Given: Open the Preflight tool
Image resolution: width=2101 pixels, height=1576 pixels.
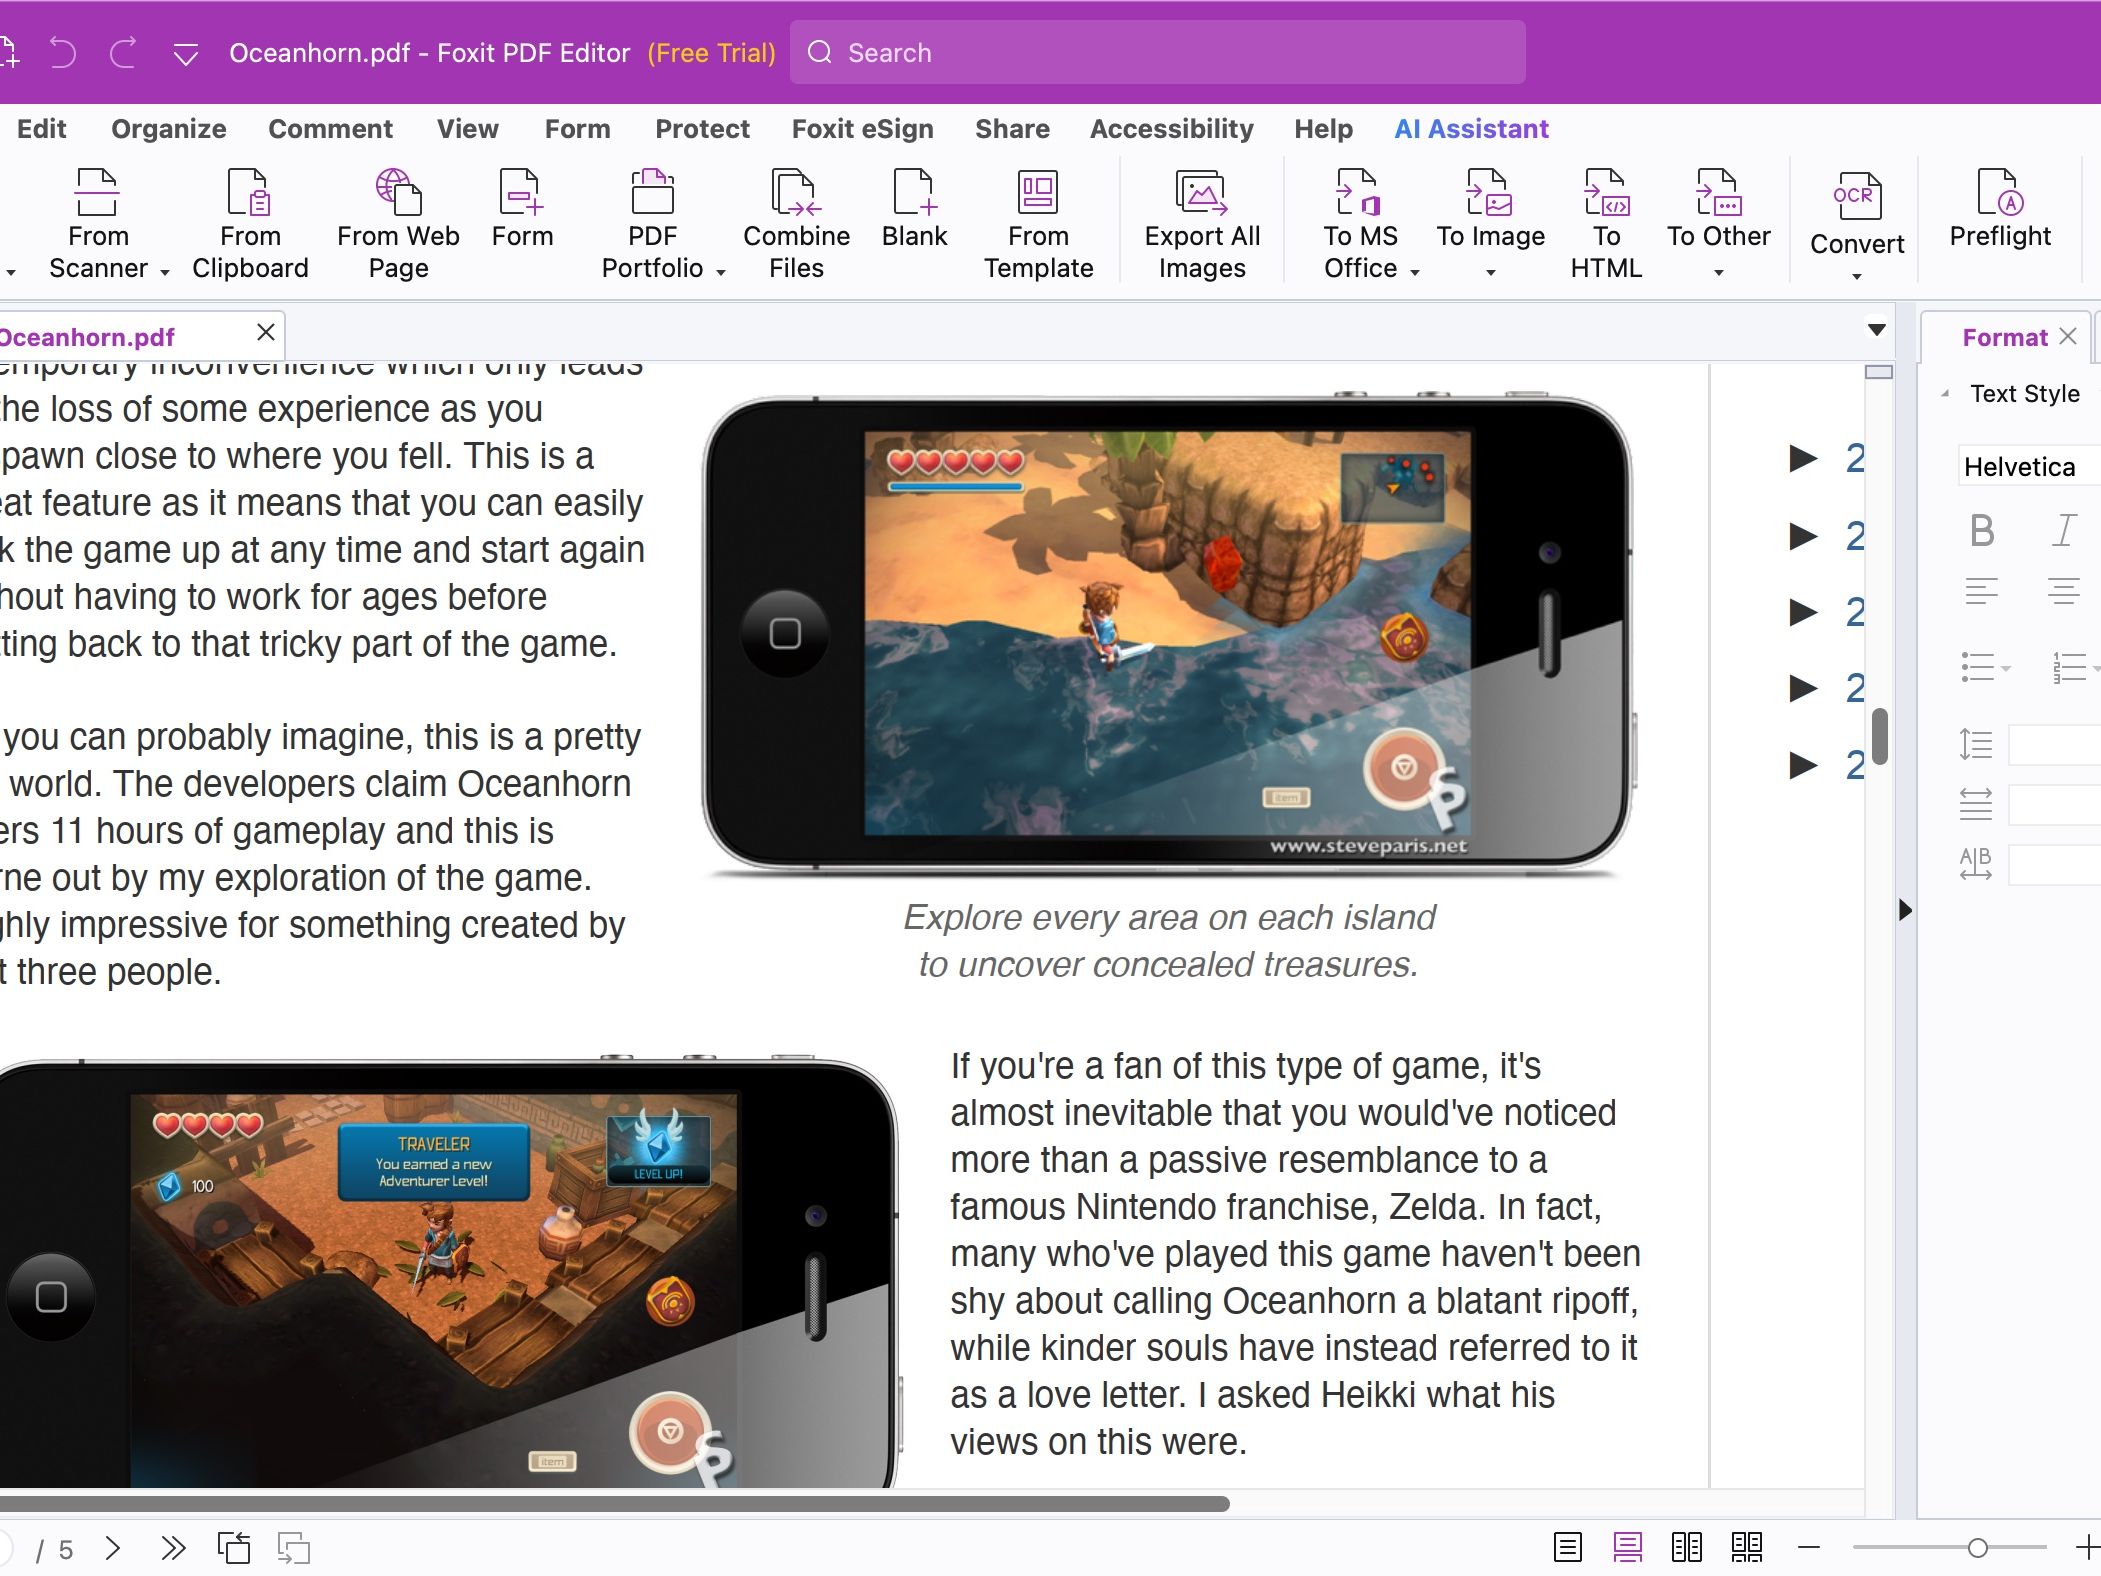Looking at the screenshot, I should pos(1999,193).
